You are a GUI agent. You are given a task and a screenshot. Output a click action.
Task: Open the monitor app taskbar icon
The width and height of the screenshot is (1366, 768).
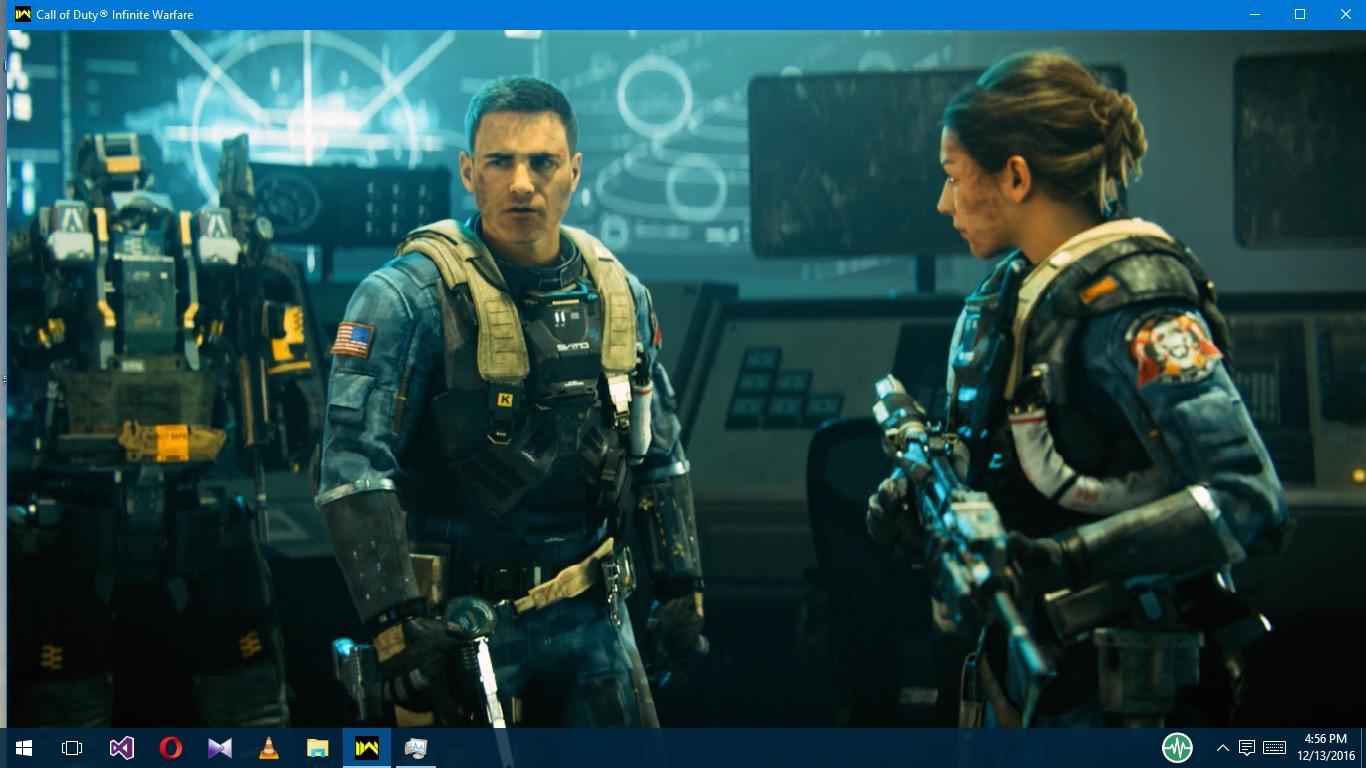pos(415,748)
